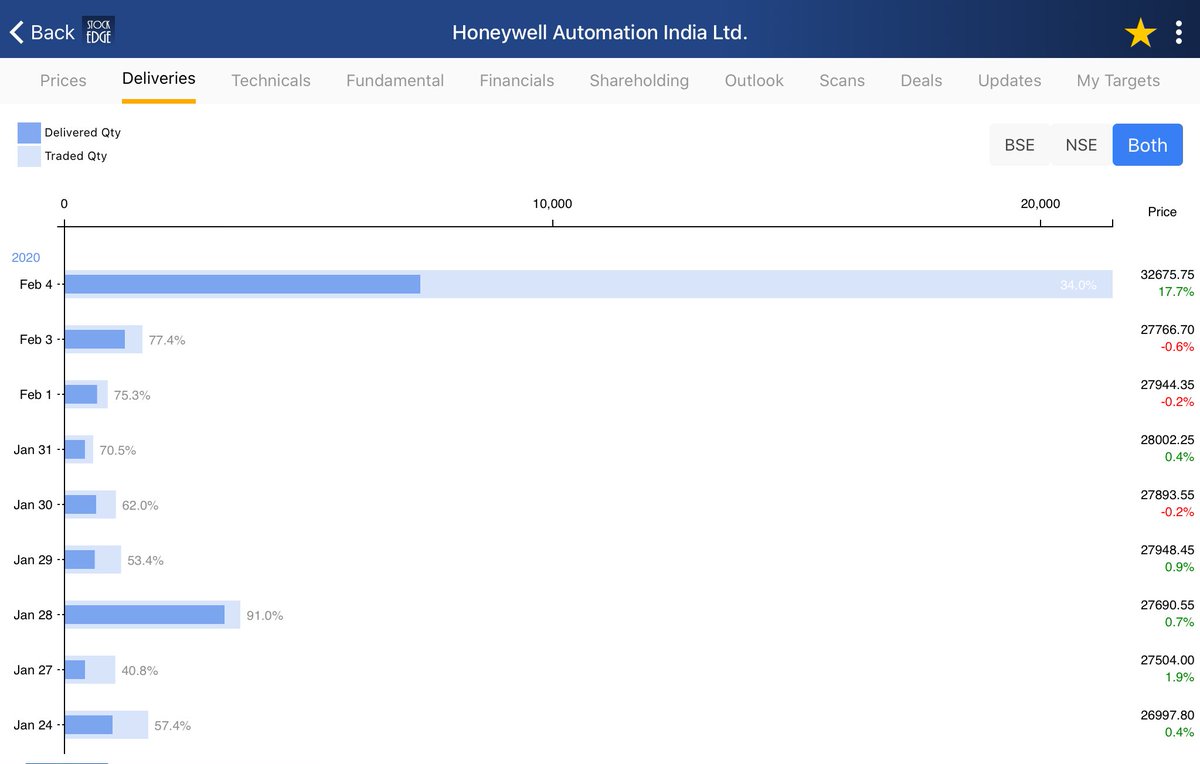The height and width of the screenshot is (764, 1200).
Task: Click the 10,000 axis label
Action: pyautogui.click(x=552, y=204)
